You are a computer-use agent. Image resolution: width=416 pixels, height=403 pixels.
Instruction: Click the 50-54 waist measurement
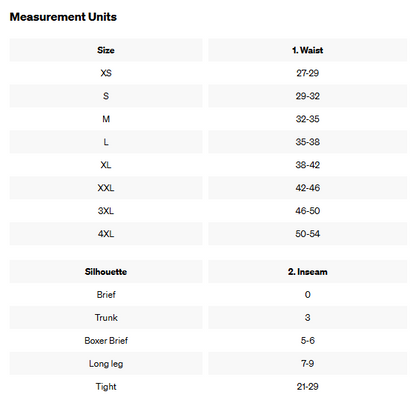(308, 234)
